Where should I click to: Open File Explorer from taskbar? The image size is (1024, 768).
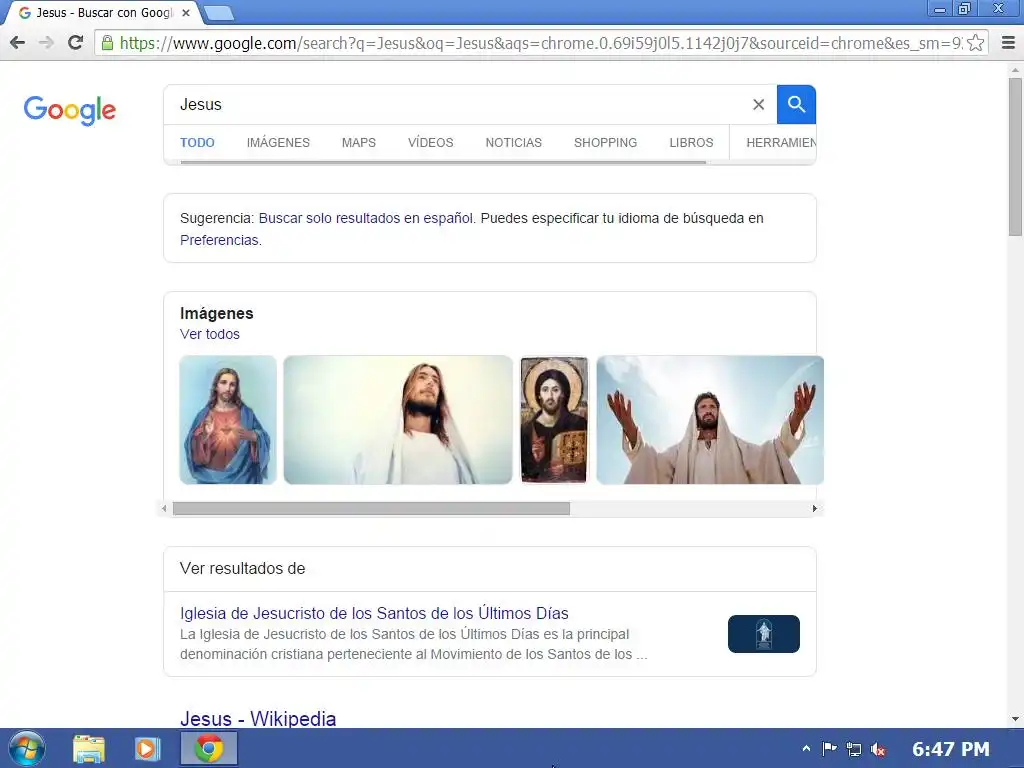(89, 748)
